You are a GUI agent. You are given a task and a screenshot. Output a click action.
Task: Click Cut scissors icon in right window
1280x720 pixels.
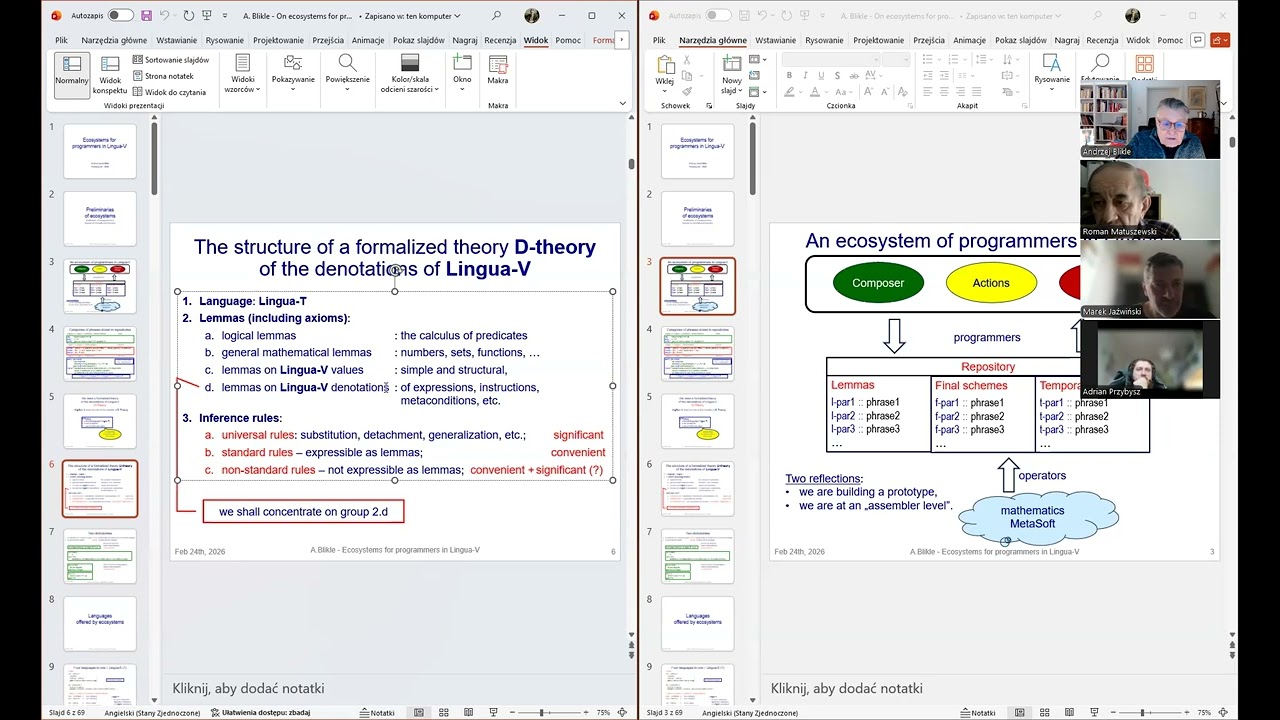tap(686, 61)
